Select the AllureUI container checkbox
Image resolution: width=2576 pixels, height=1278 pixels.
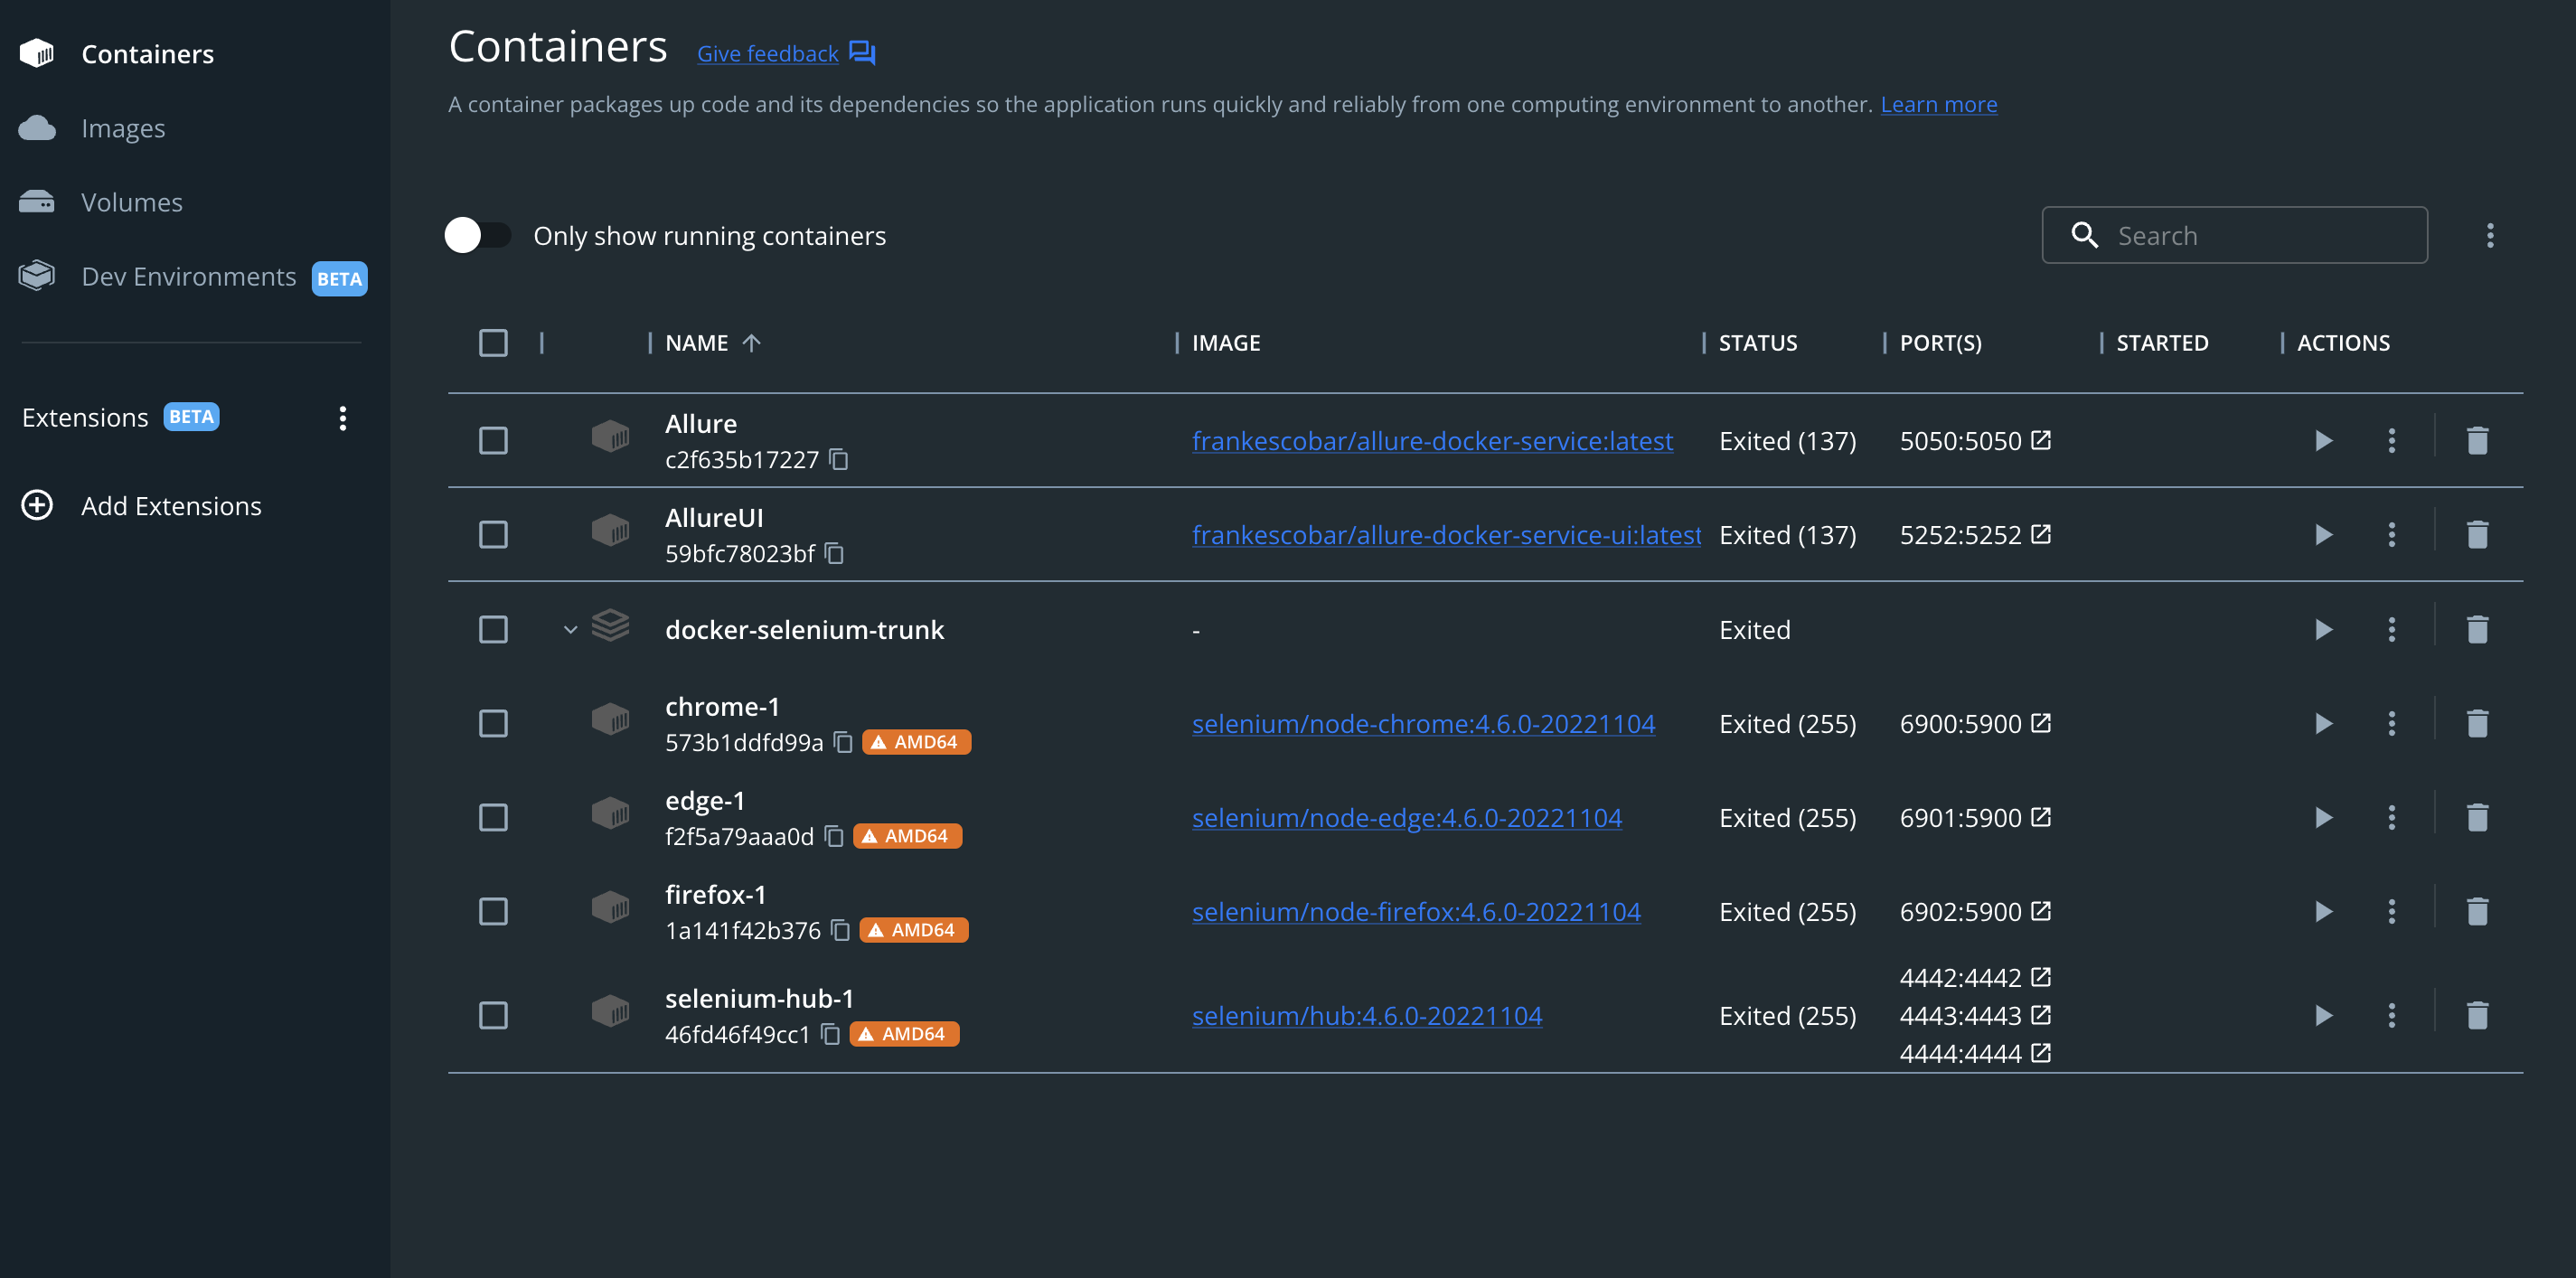pyautogui.click(x=493, y=535)
